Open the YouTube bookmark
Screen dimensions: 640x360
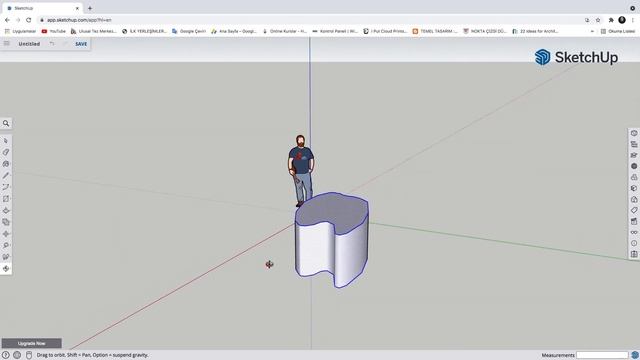click(x=53, y=31)
